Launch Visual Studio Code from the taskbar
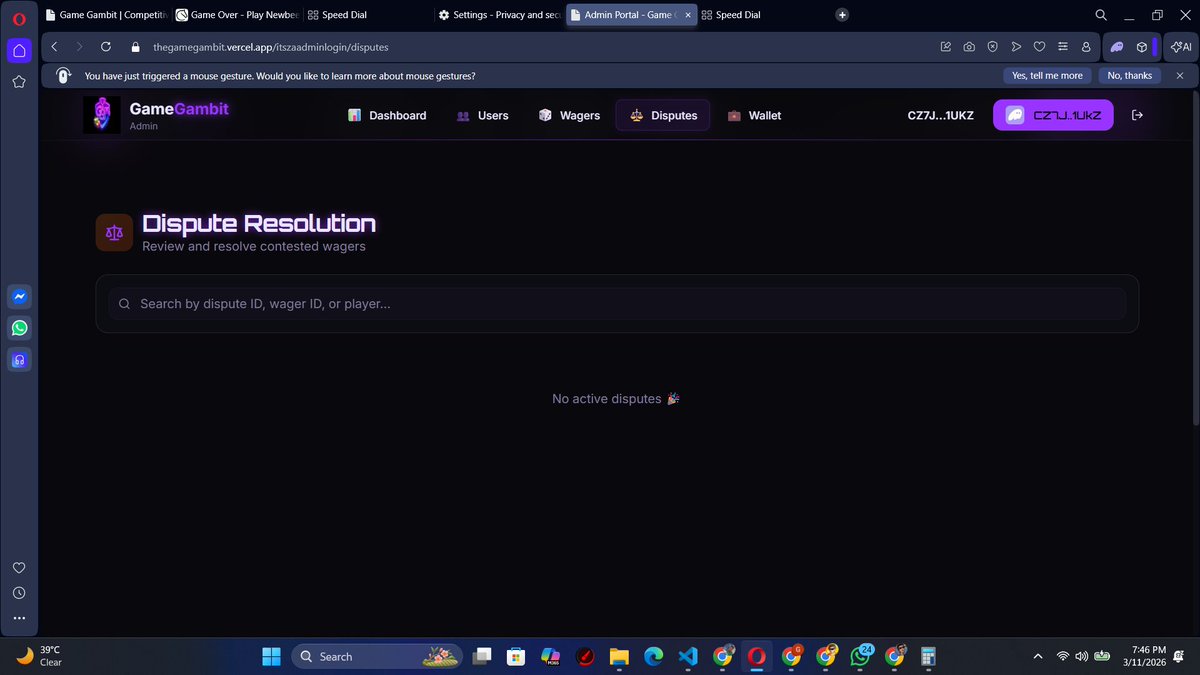The height and width of the screenshot is (675, 1200). point(687,656)
